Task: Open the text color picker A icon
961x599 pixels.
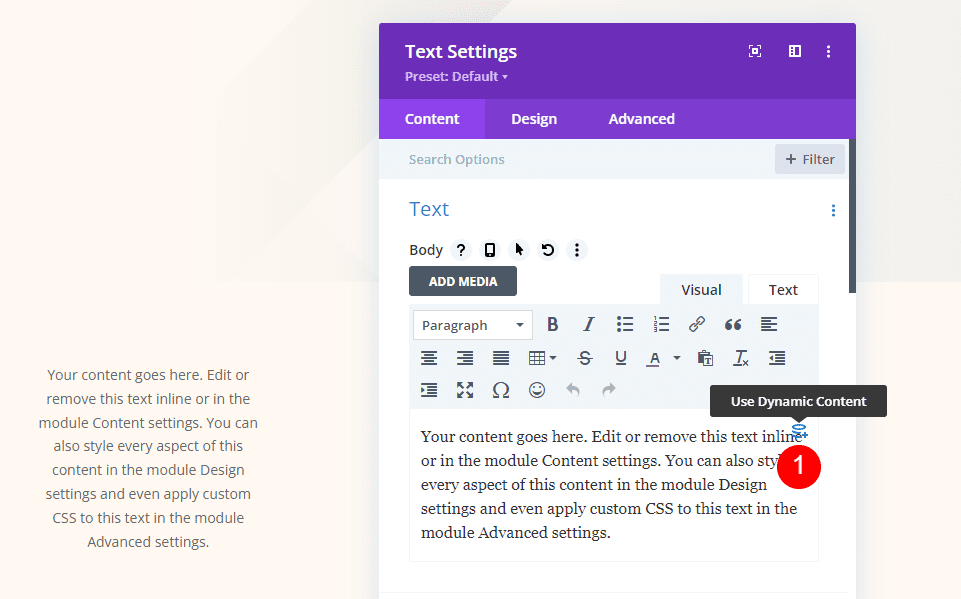Action: click(x=655, y=358)
